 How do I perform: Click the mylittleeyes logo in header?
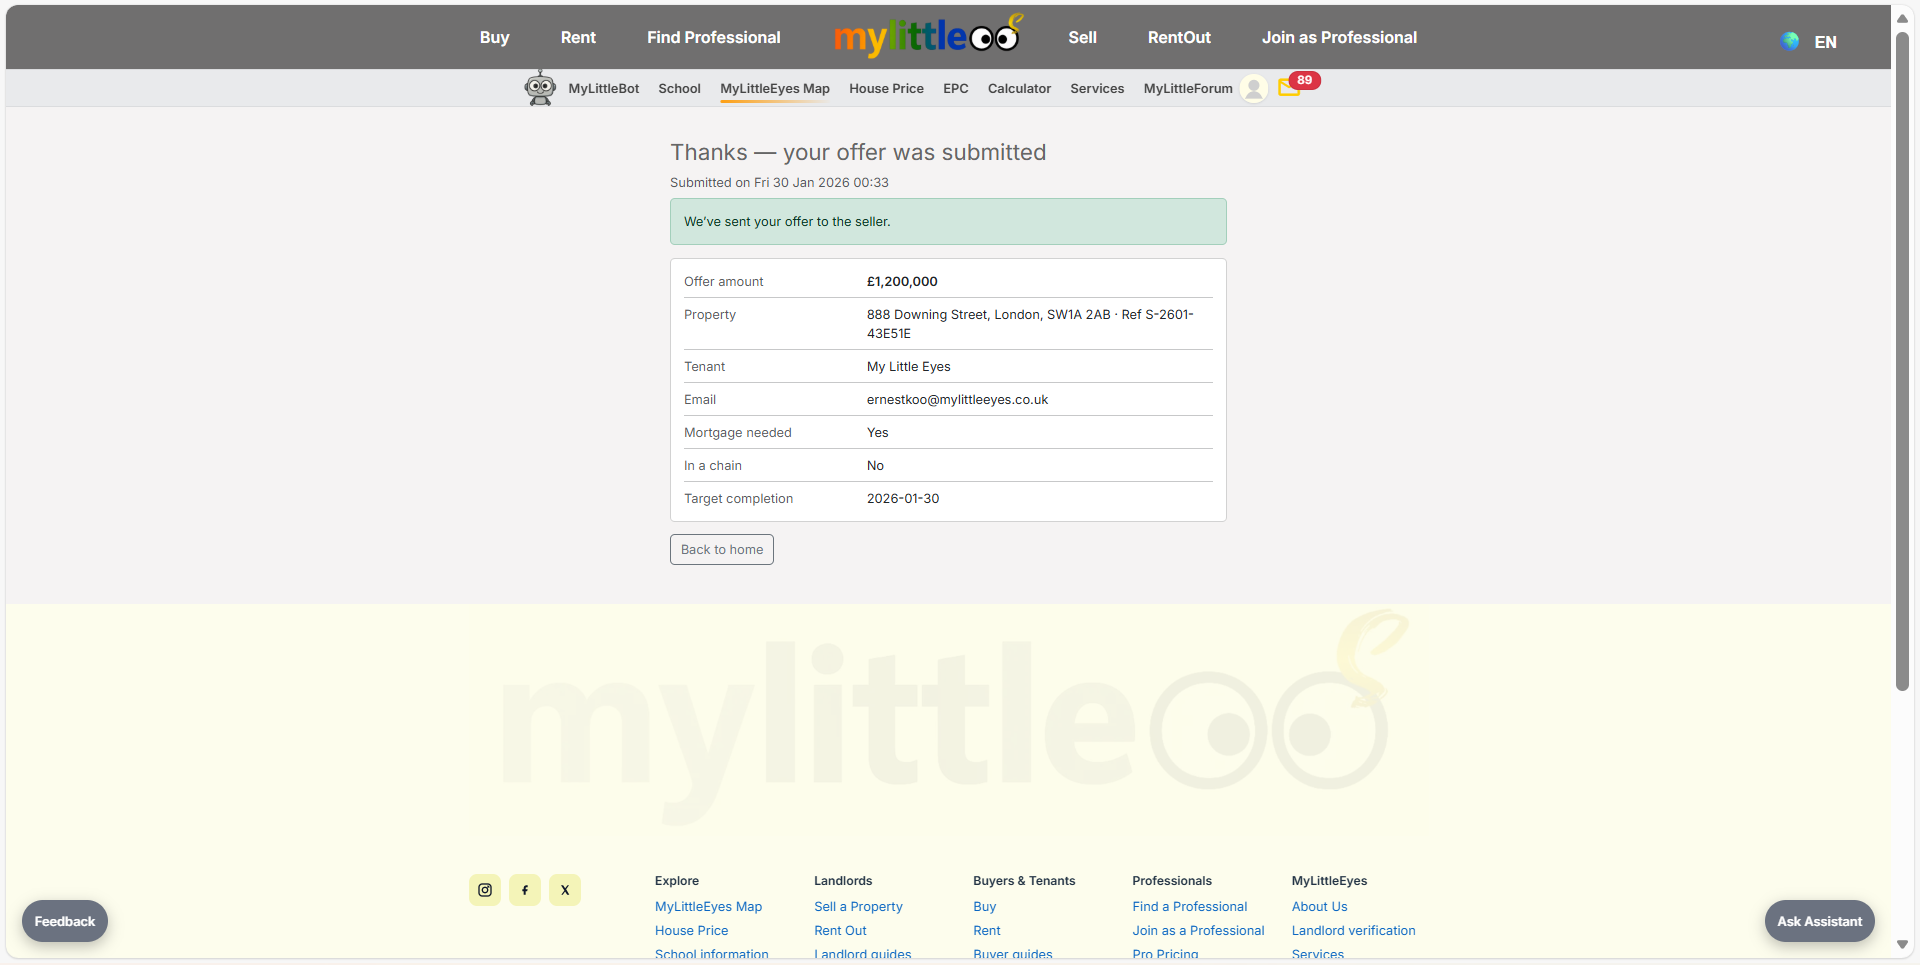[x=927, y=37]
